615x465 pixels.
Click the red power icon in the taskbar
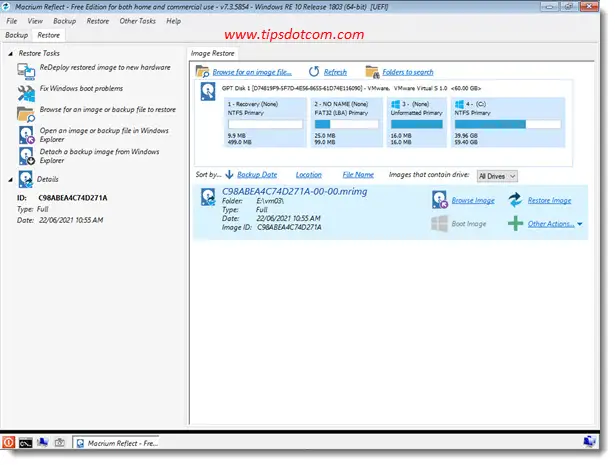point(8,442)
